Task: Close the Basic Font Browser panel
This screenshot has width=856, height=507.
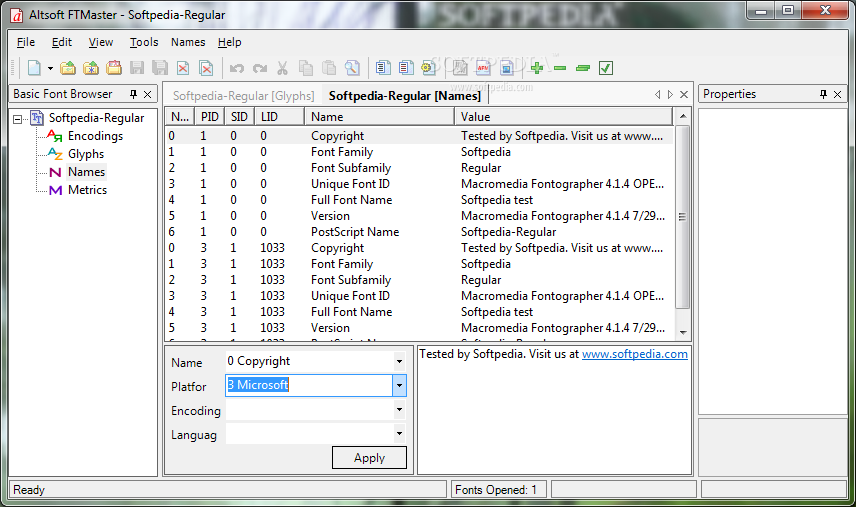Action: point(147,94)
